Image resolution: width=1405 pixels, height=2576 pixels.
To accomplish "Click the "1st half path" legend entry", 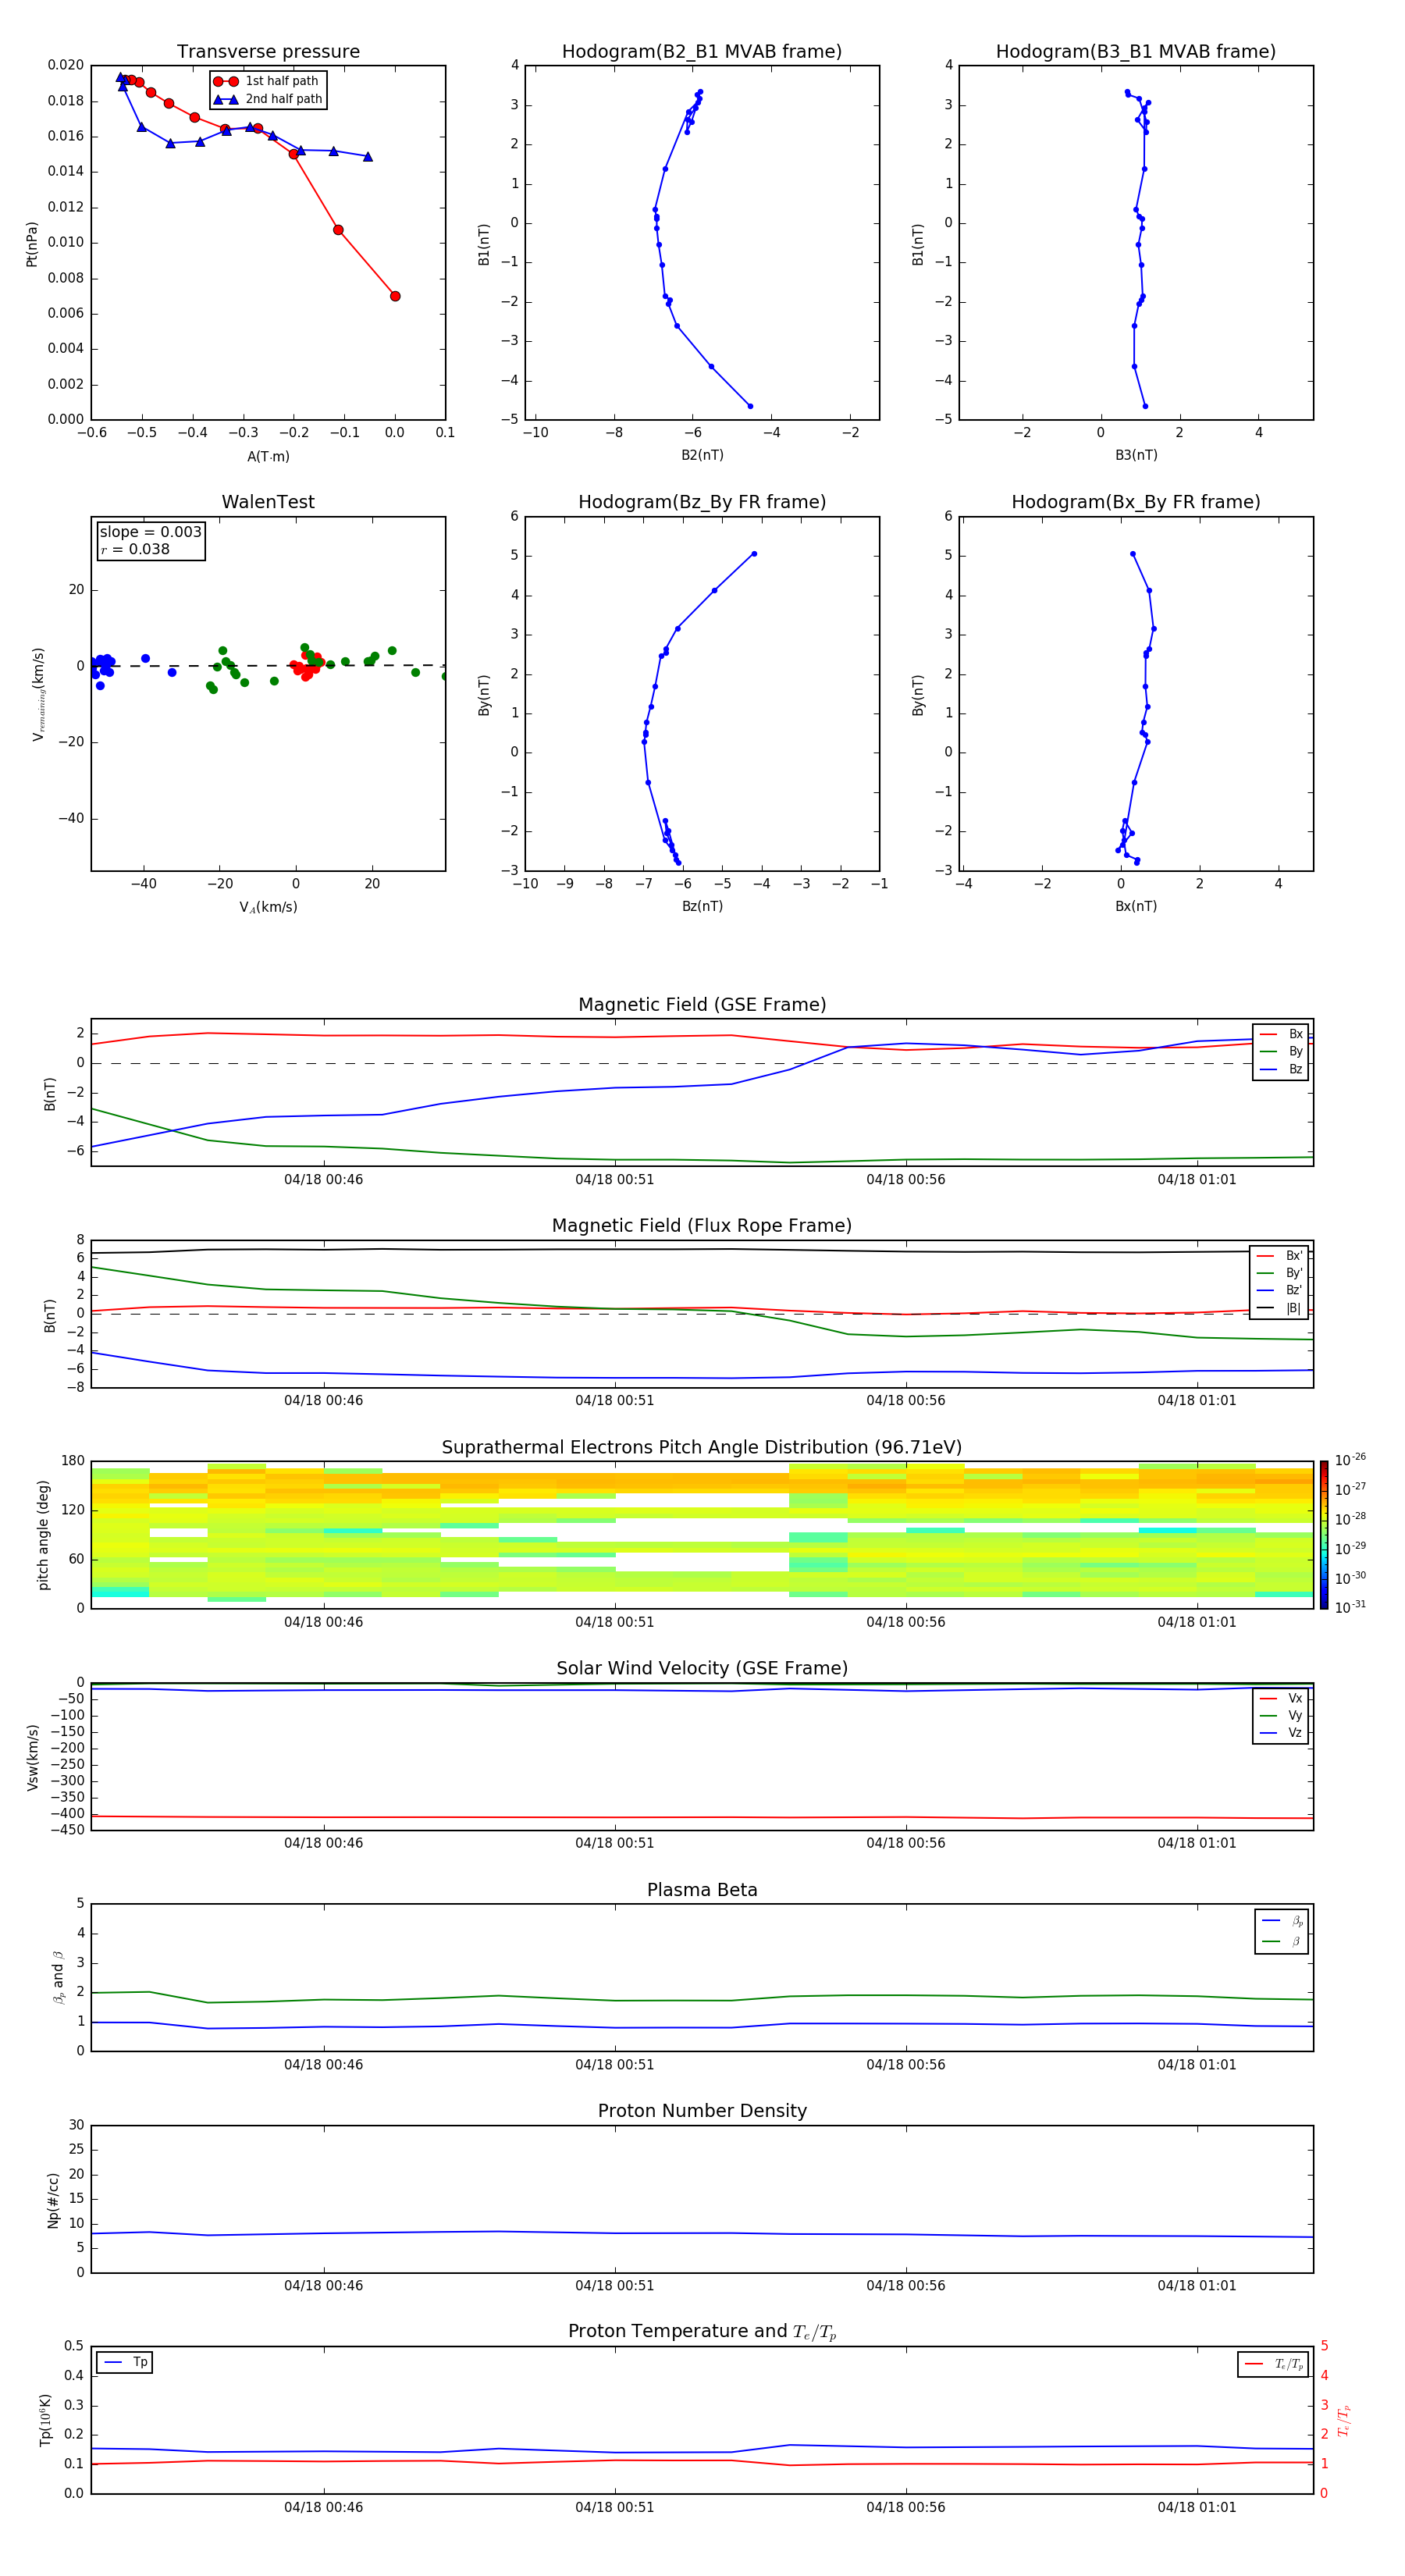I will 267,81.
